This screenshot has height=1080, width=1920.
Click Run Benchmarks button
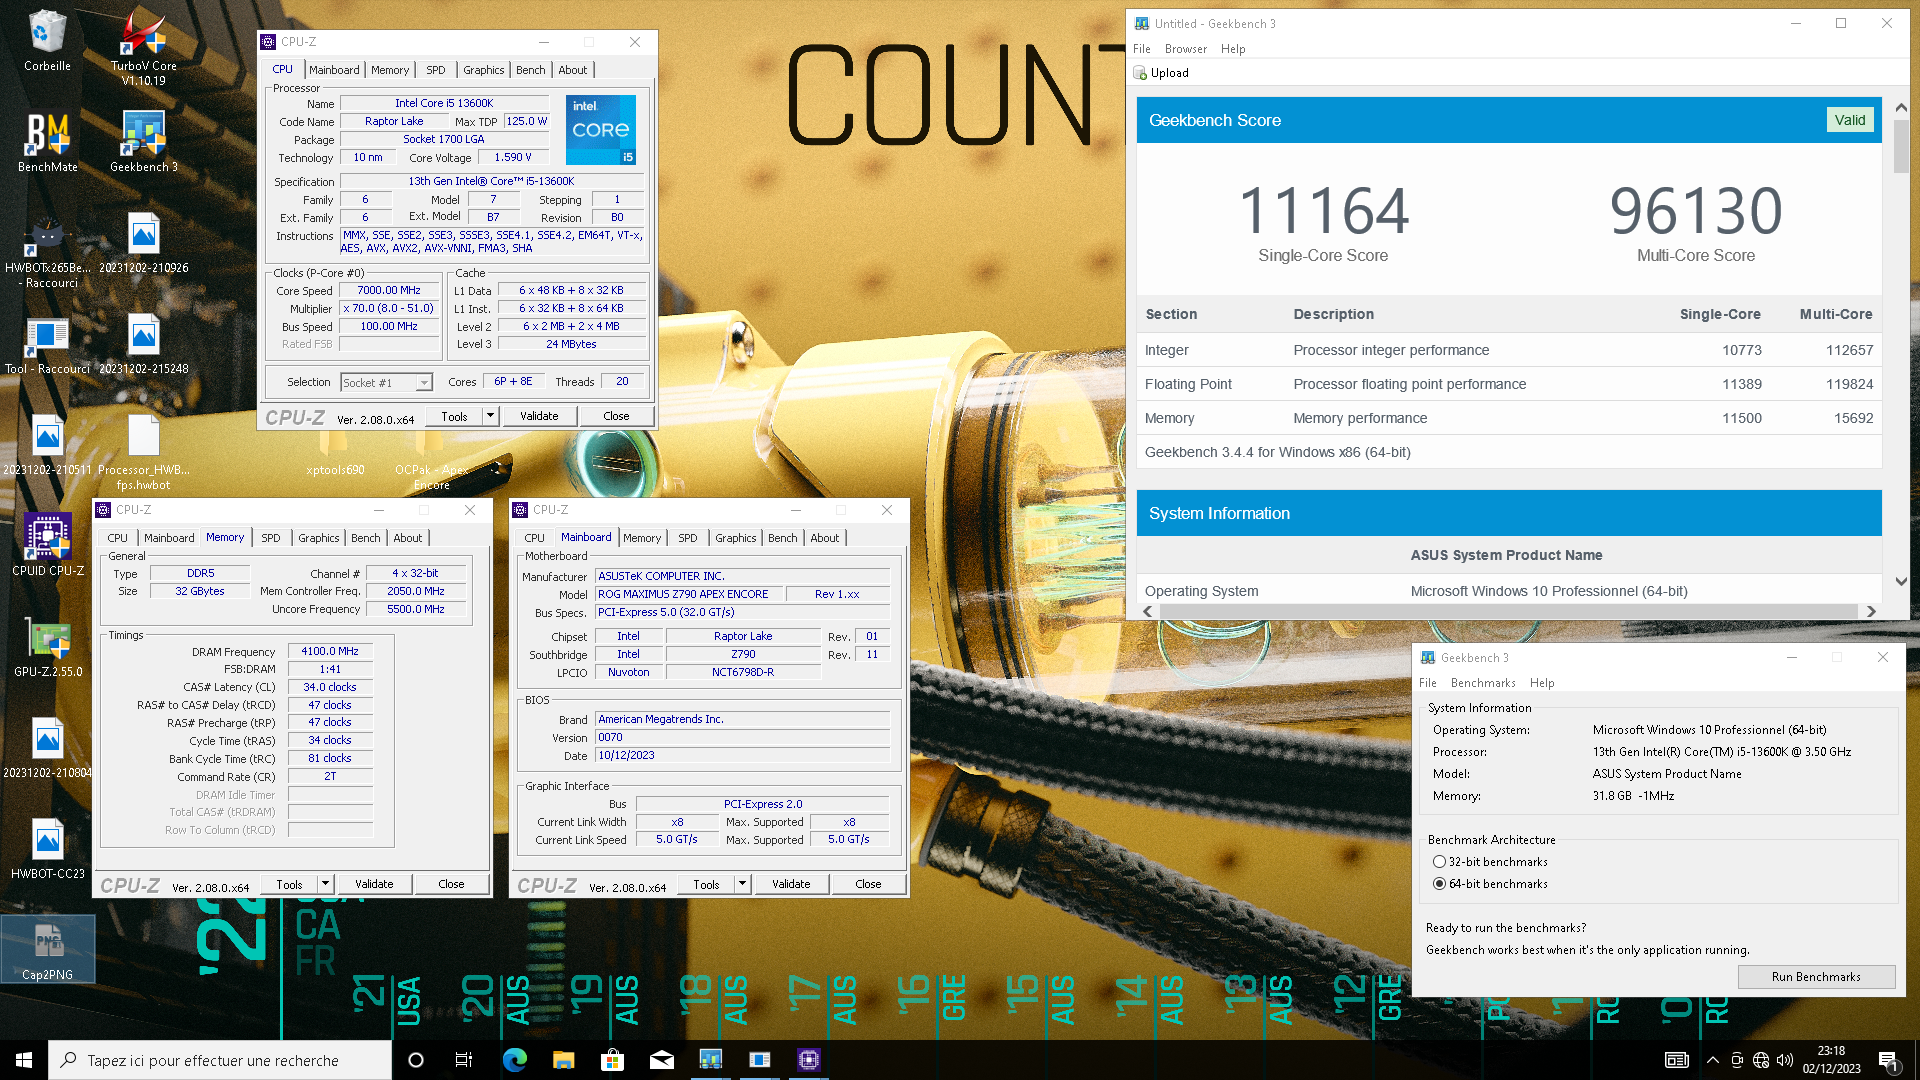pos(1816,977)
